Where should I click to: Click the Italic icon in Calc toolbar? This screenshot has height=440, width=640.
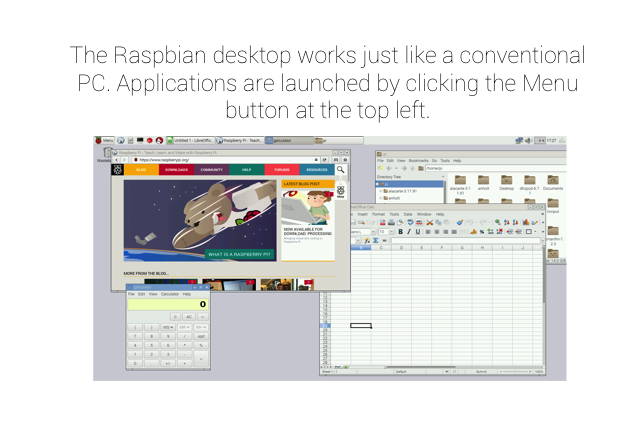[x=409, y=231]
